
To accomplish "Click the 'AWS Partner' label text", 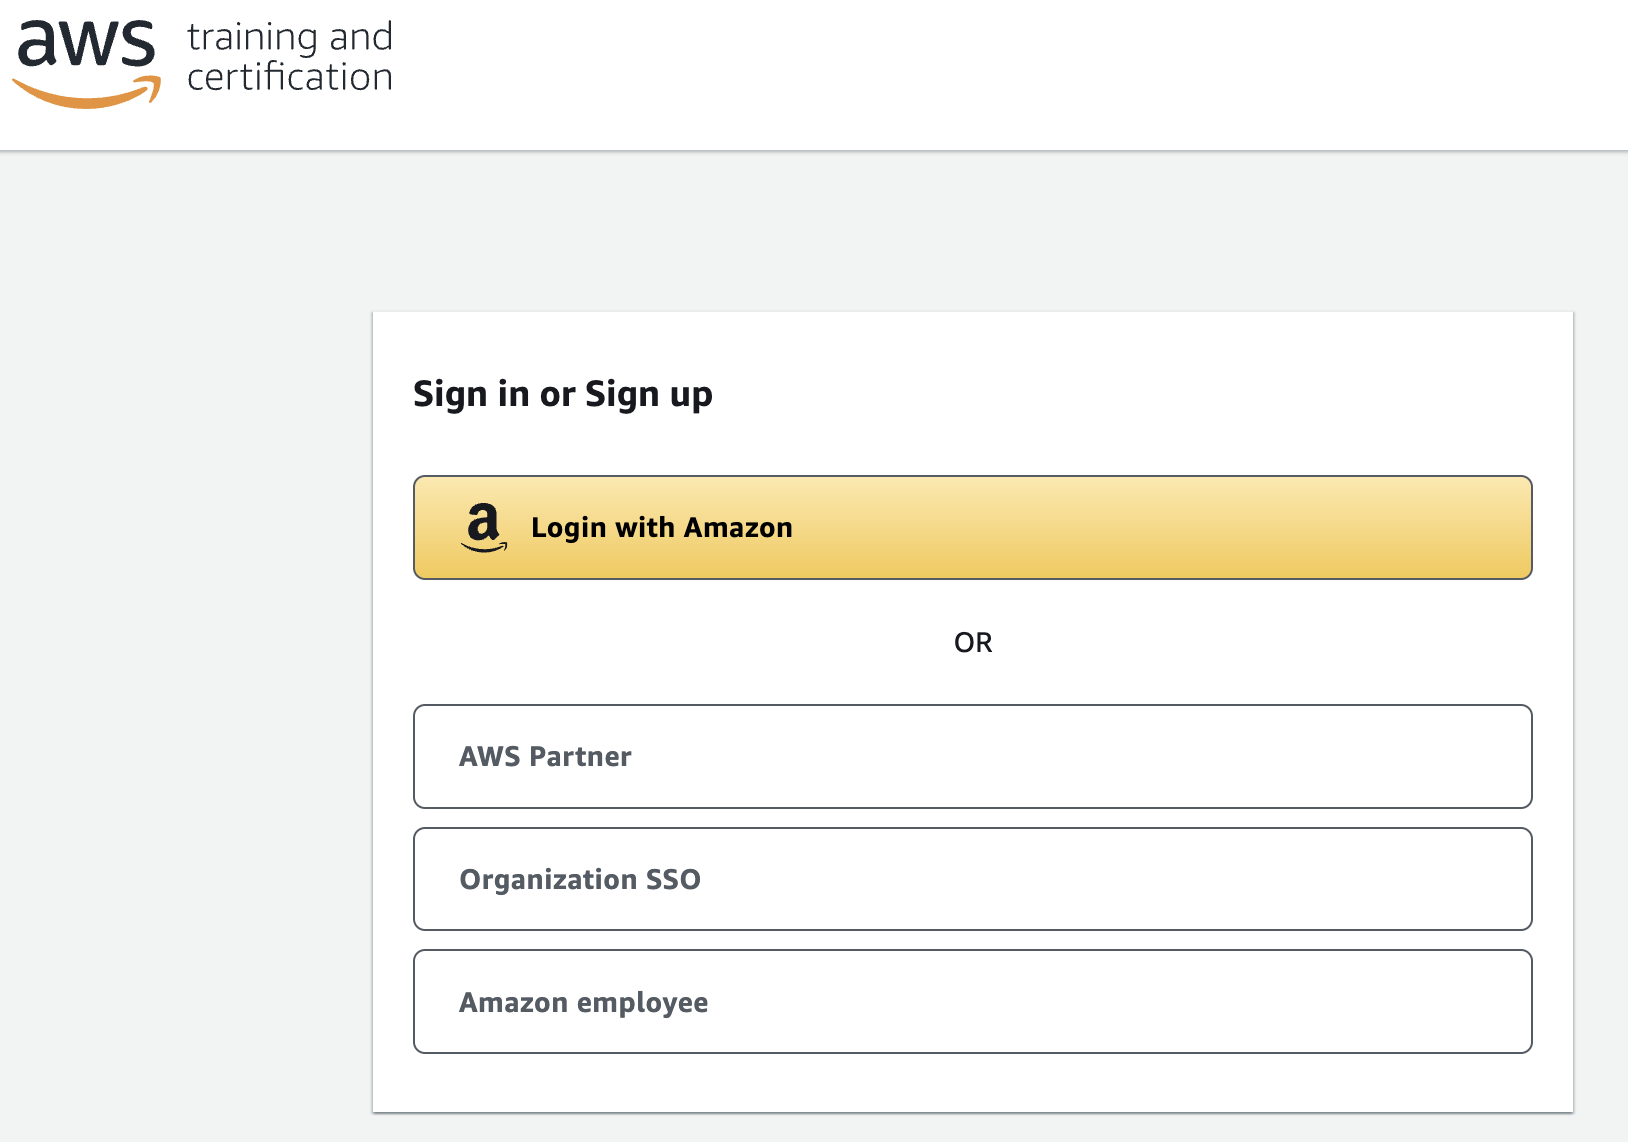I will [545, 756].
